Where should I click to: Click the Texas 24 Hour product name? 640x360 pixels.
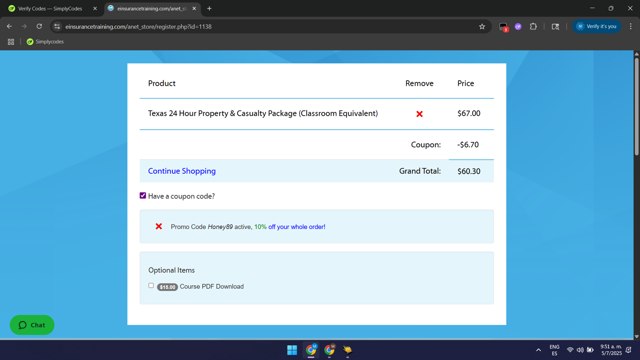click(x=263, y=113)
